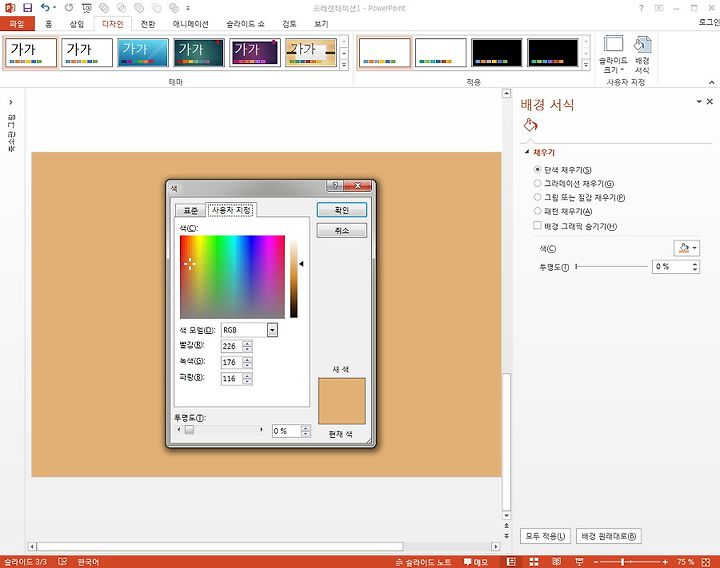Open 색 모델 RGB combo box

coord(249,330)
